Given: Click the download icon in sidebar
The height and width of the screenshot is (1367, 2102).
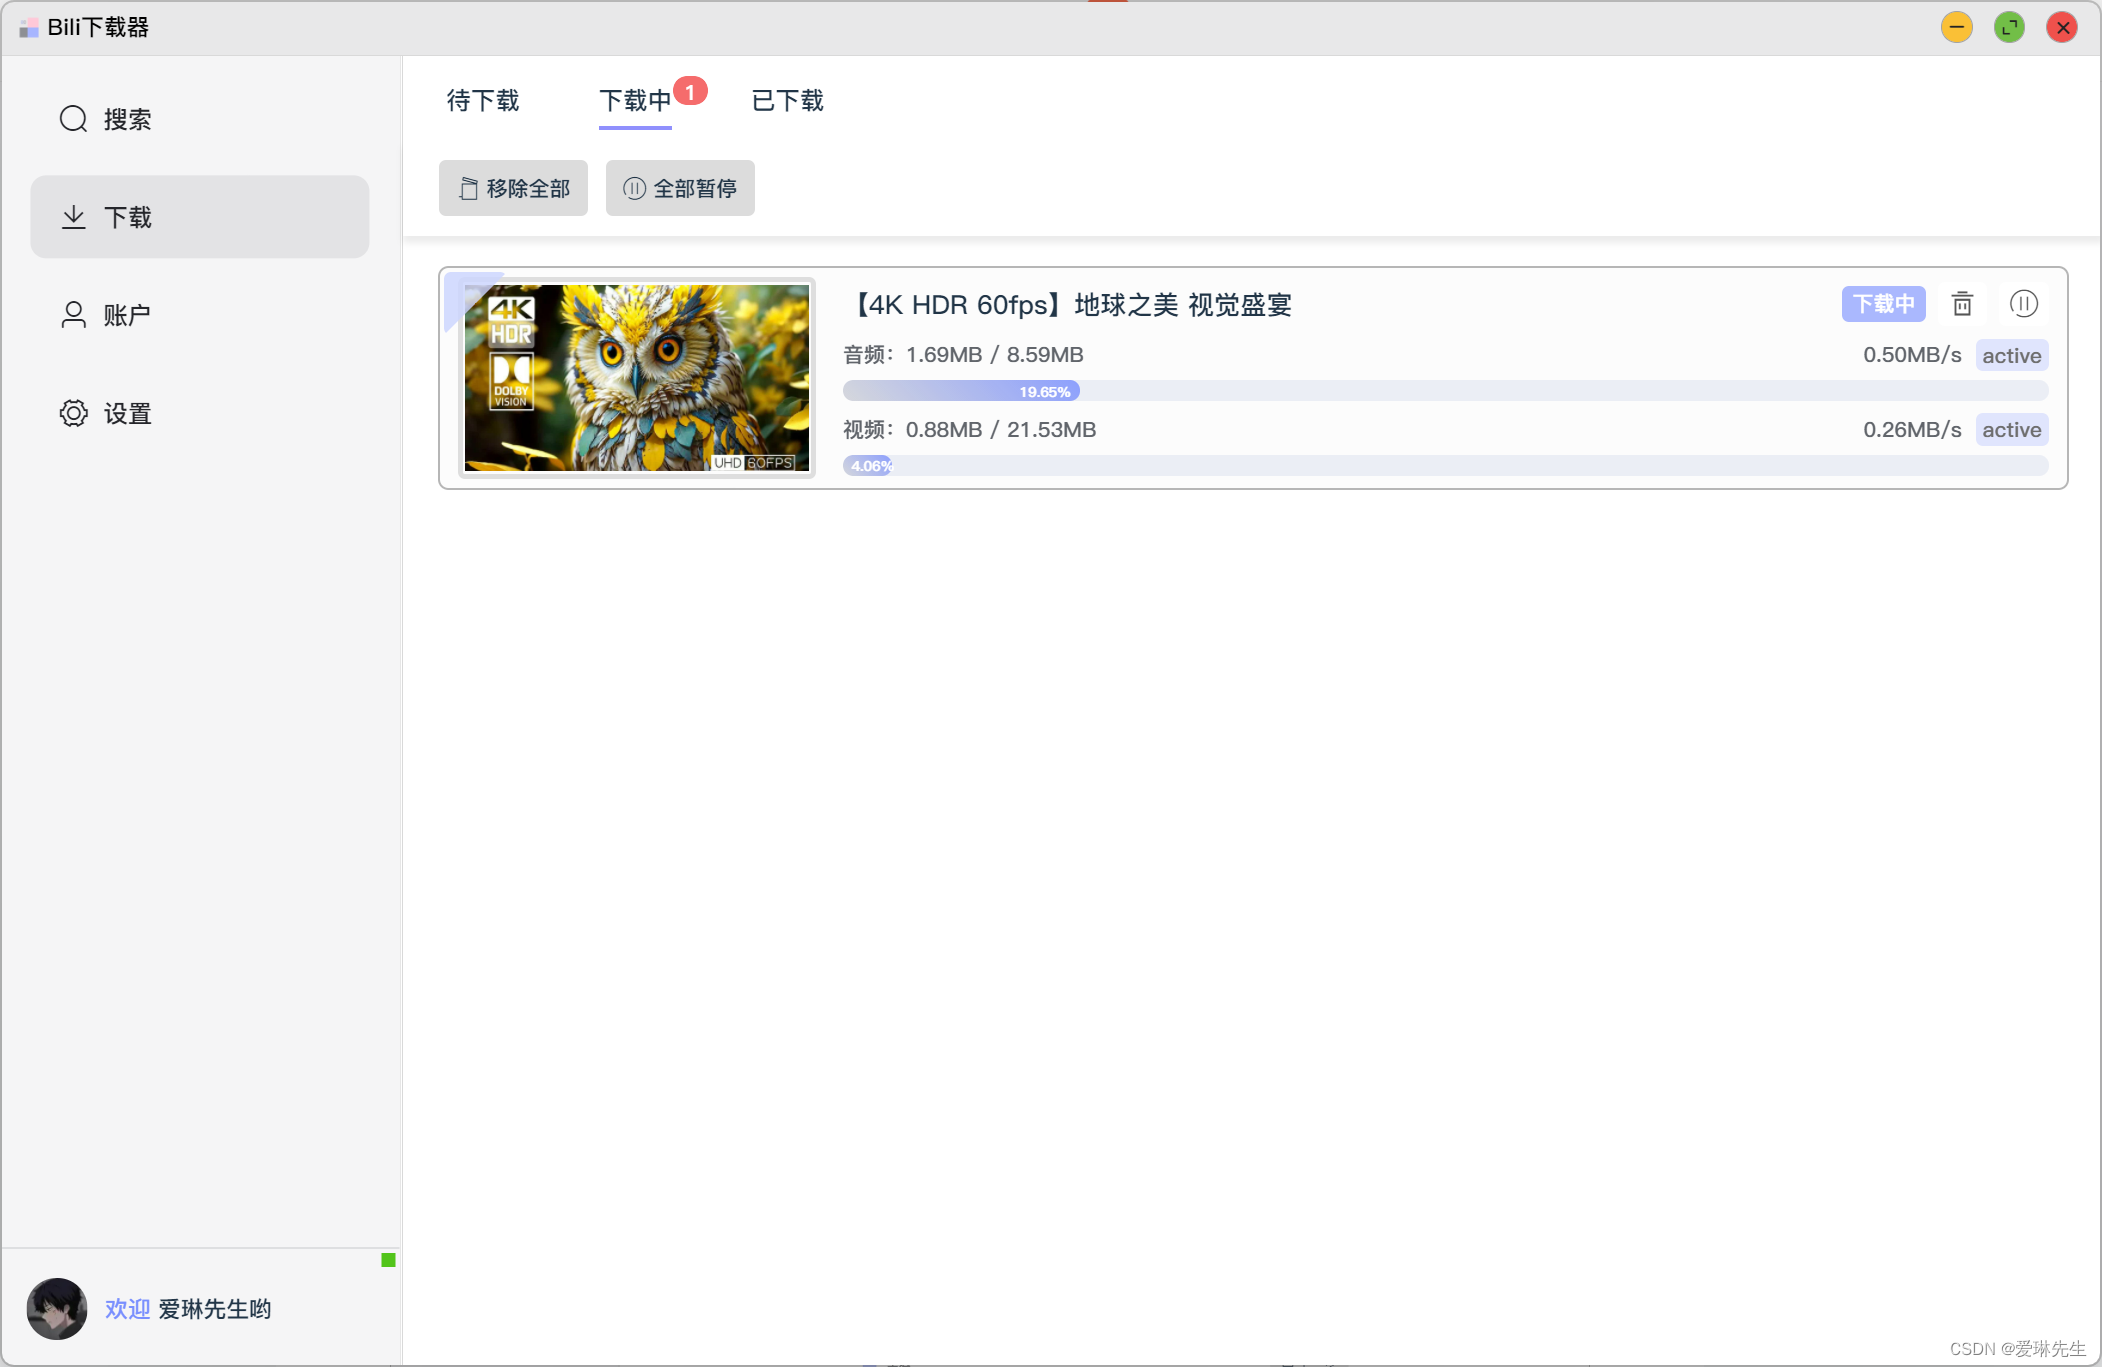Looking at the screenshot, I should click(74, 216).
